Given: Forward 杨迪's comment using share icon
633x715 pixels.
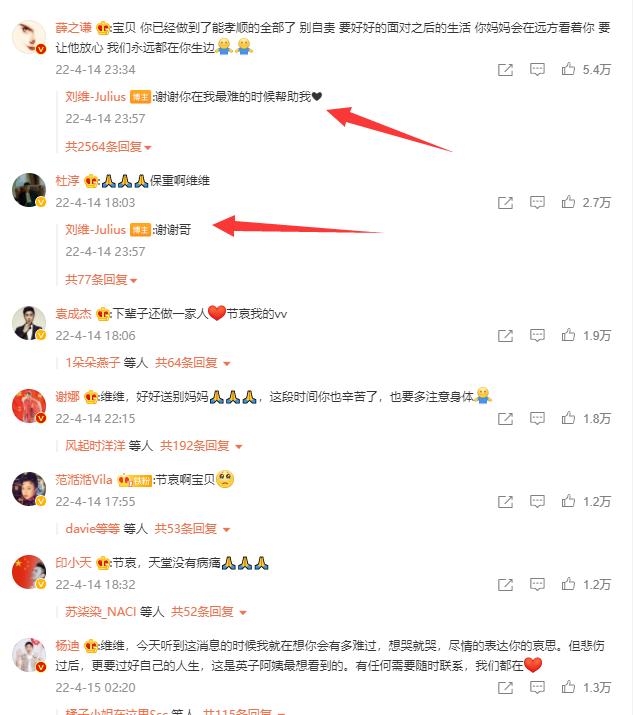Looking at the screenshot, I should (x=505, y=688).
